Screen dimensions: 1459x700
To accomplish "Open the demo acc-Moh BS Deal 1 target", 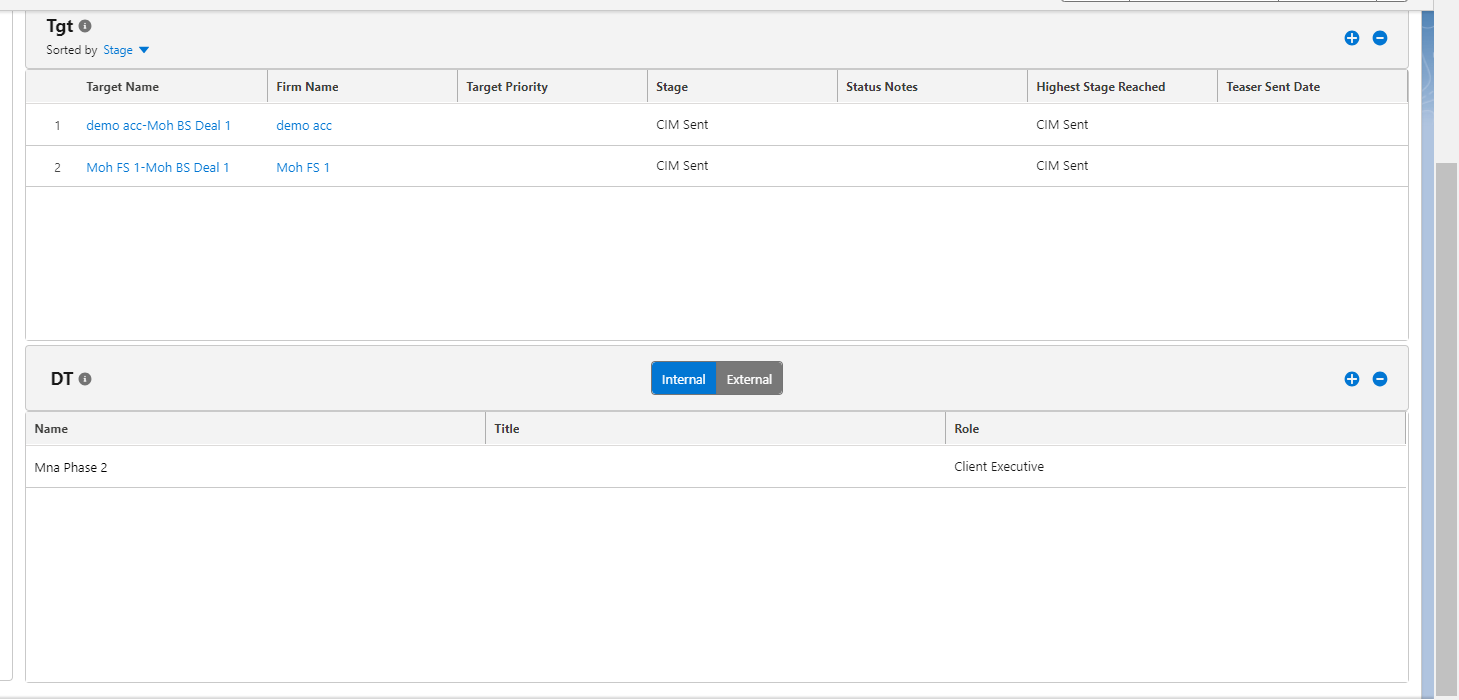I will pos(158,126).
